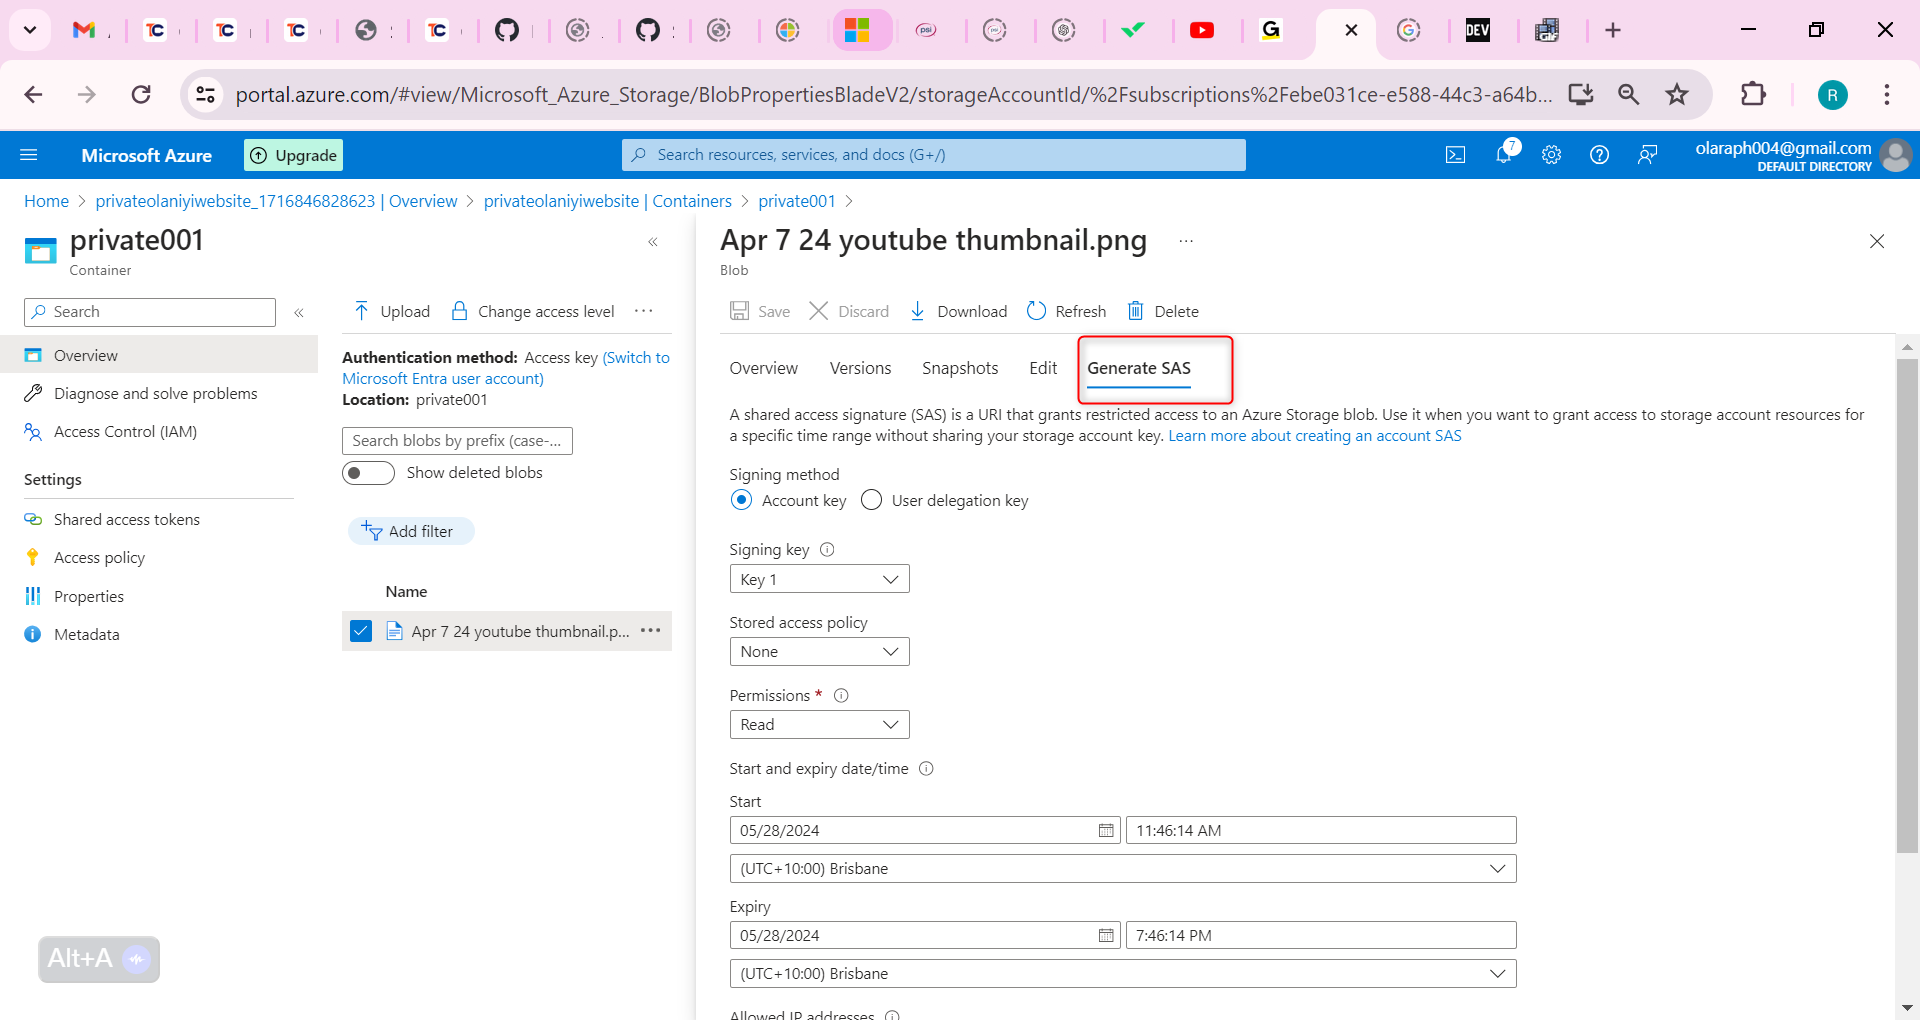Image resolution: width=1920 pixels, height=1020 pixels.
Task: Refresh the blob view
Action: coord(1065,311)
